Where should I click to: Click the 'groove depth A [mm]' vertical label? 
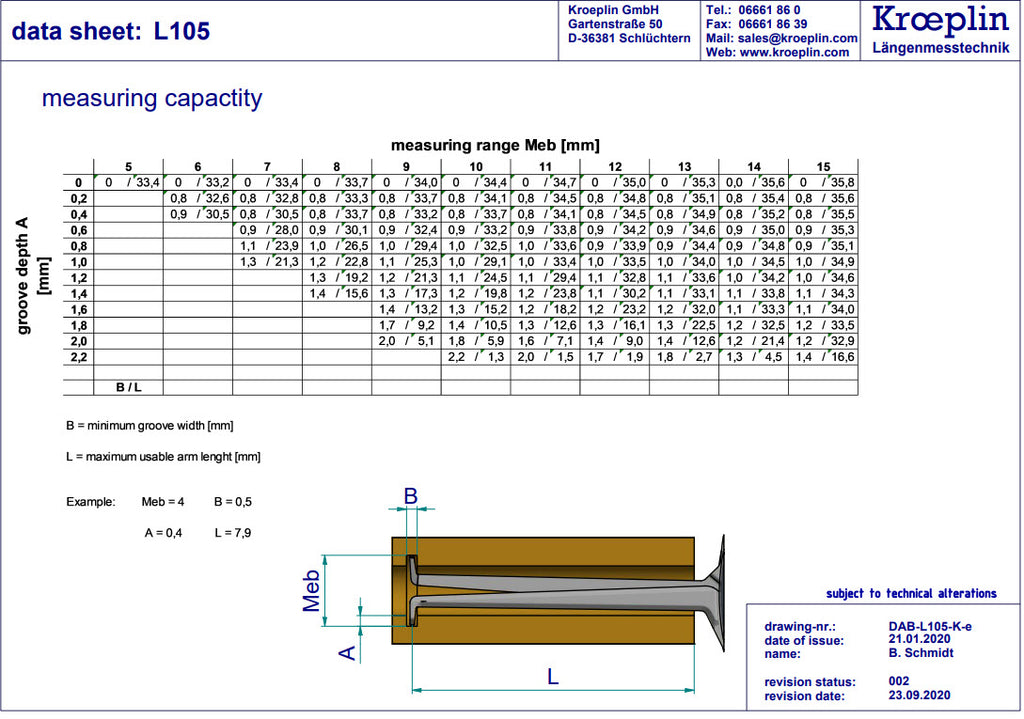[30, 275]
